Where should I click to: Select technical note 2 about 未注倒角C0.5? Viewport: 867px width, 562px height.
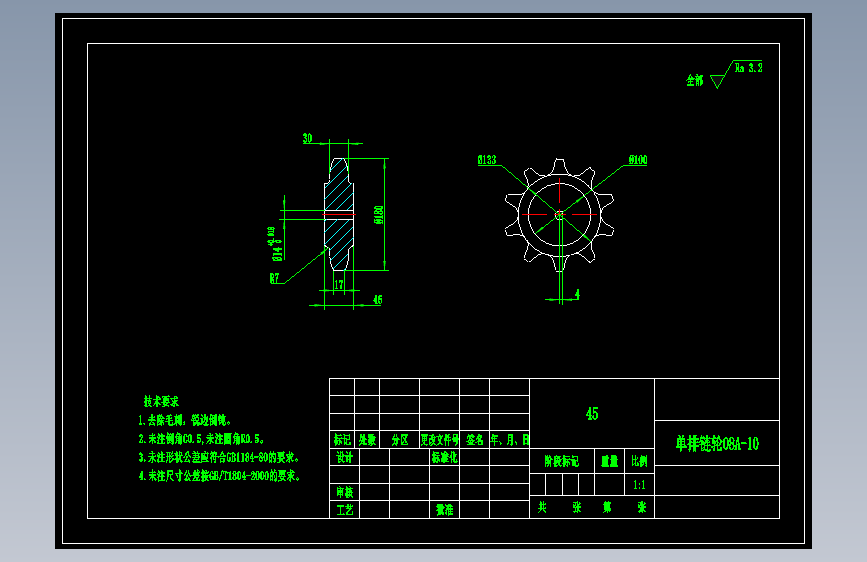point(202,439)
